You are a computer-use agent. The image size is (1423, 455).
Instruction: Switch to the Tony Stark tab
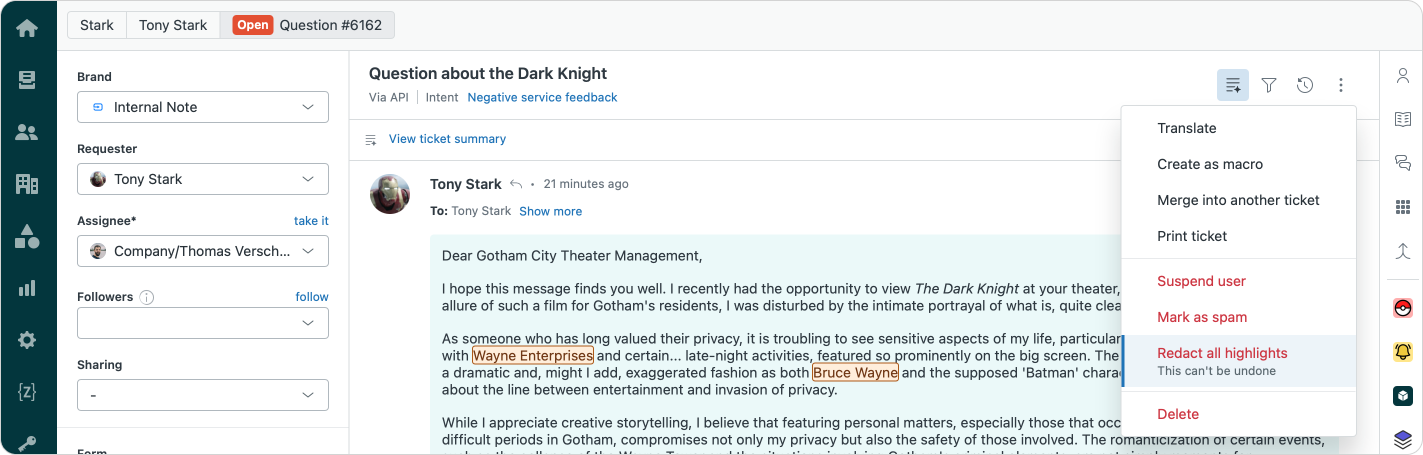(x=173, y=25)
